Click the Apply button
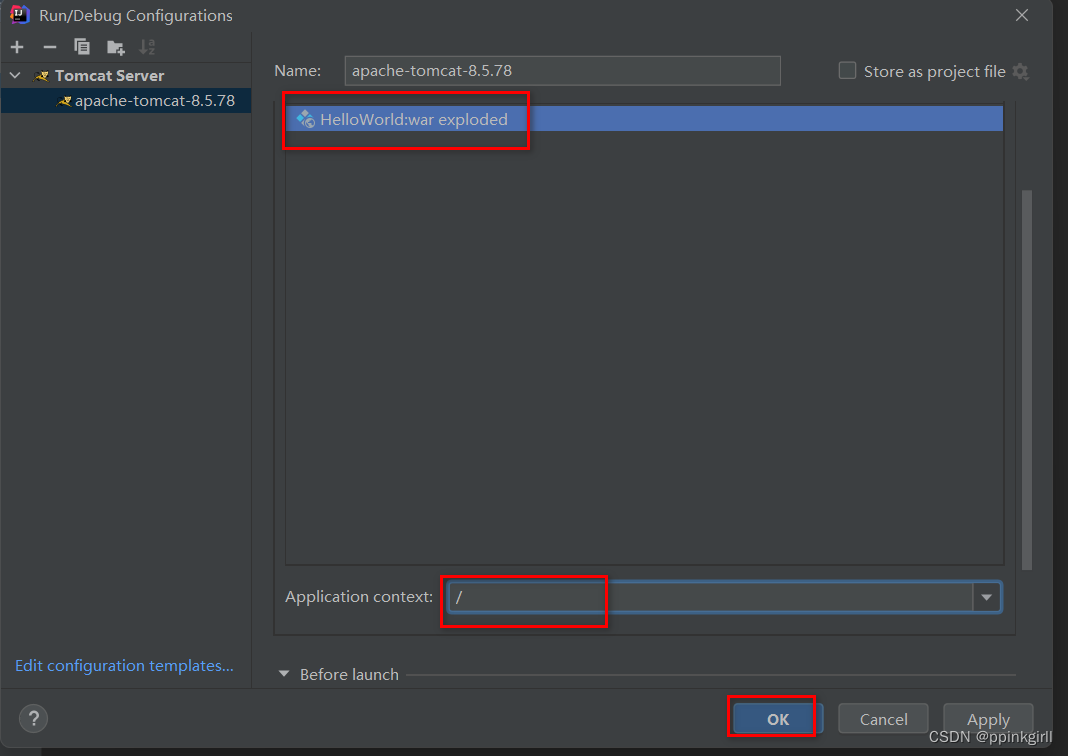Image resolution: width=1068 pixels, height=756 pixels. pyautogui.click(x=988, y=719)
